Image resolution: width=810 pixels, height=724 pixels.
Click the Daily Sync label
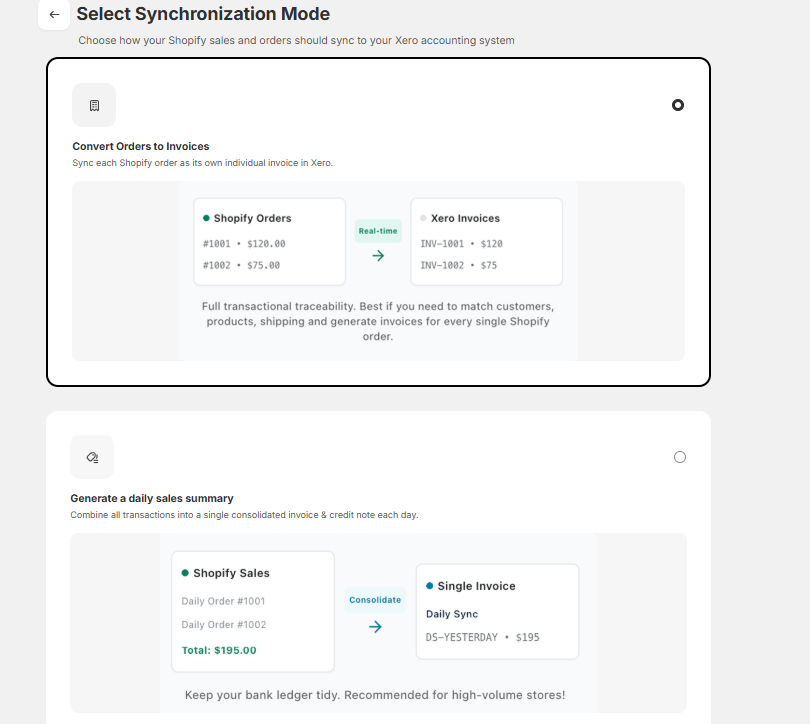click(x=452, y=614)
